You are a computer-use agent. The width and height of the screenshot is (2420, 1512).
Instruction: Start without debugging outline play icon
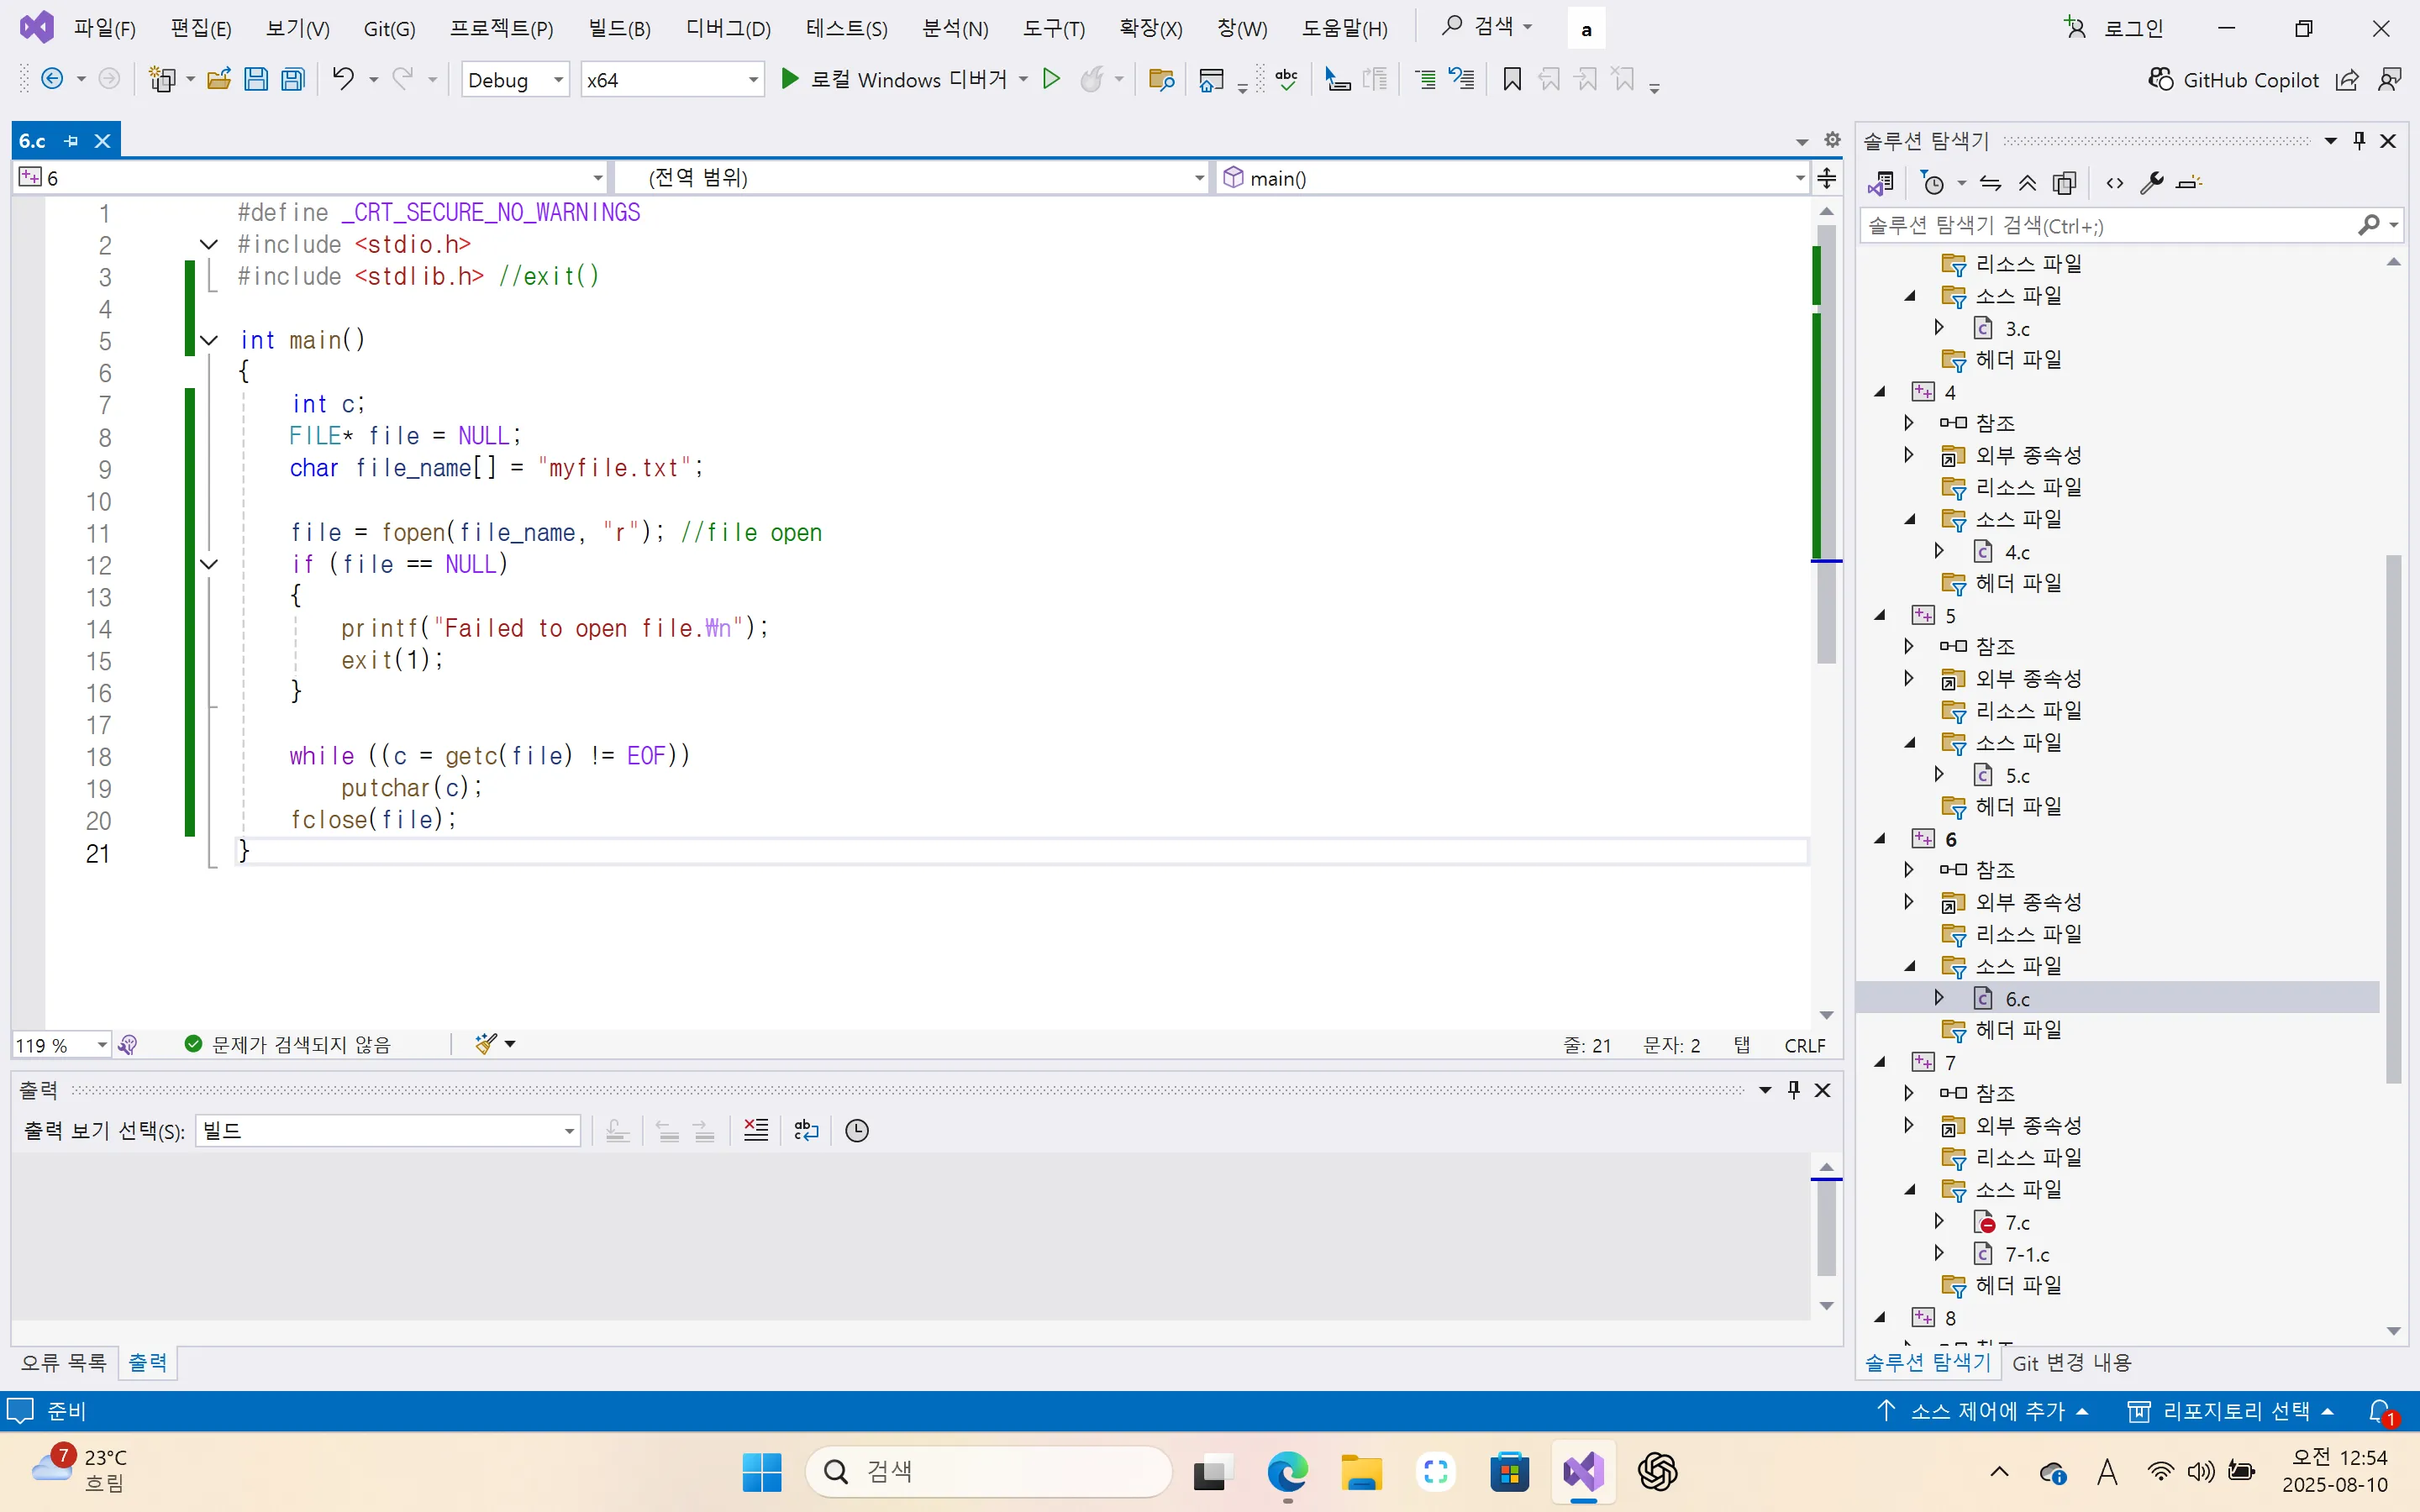click(1051, 79)
